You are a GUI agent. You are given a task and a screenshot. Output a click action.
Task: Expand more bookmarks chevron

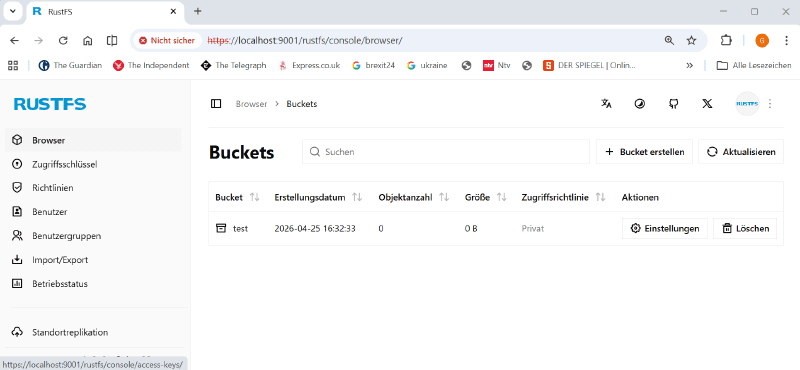[689, 65]
